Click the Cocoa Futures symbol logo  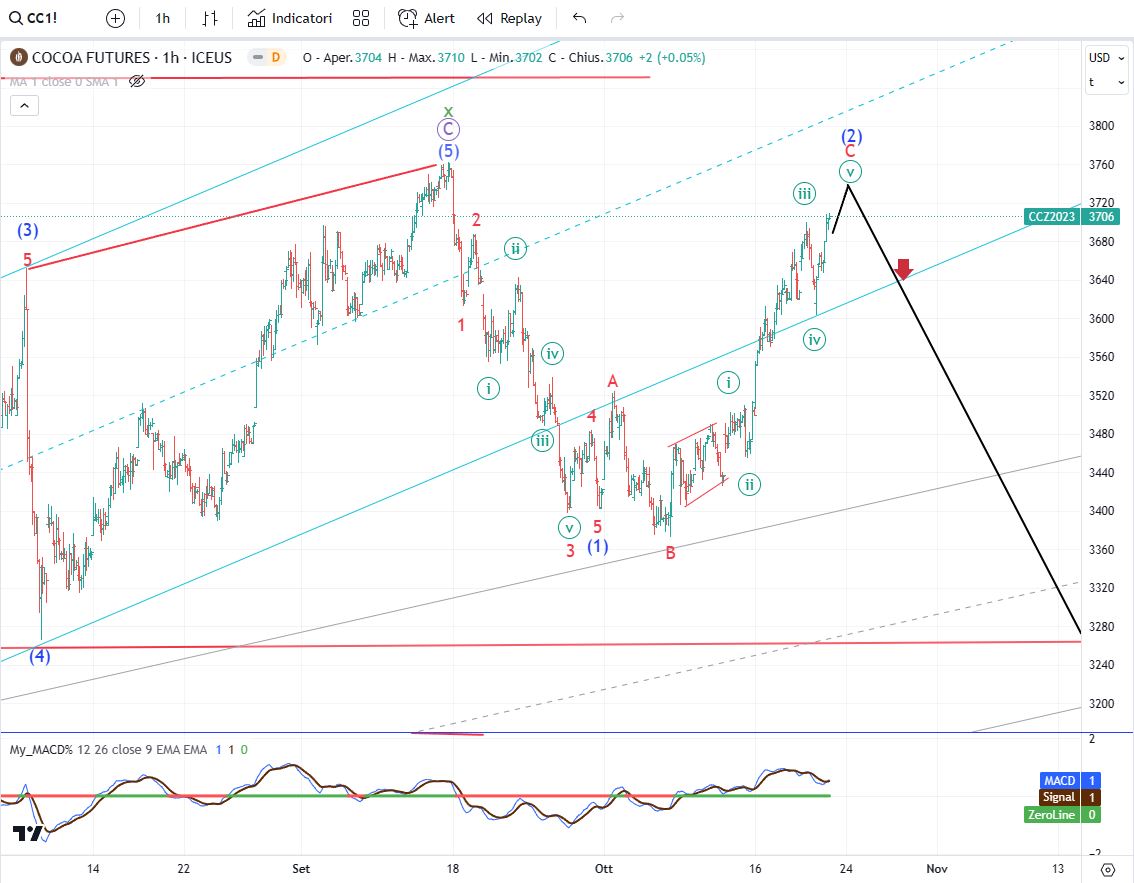pyautogui.click(x=19, y=57)
